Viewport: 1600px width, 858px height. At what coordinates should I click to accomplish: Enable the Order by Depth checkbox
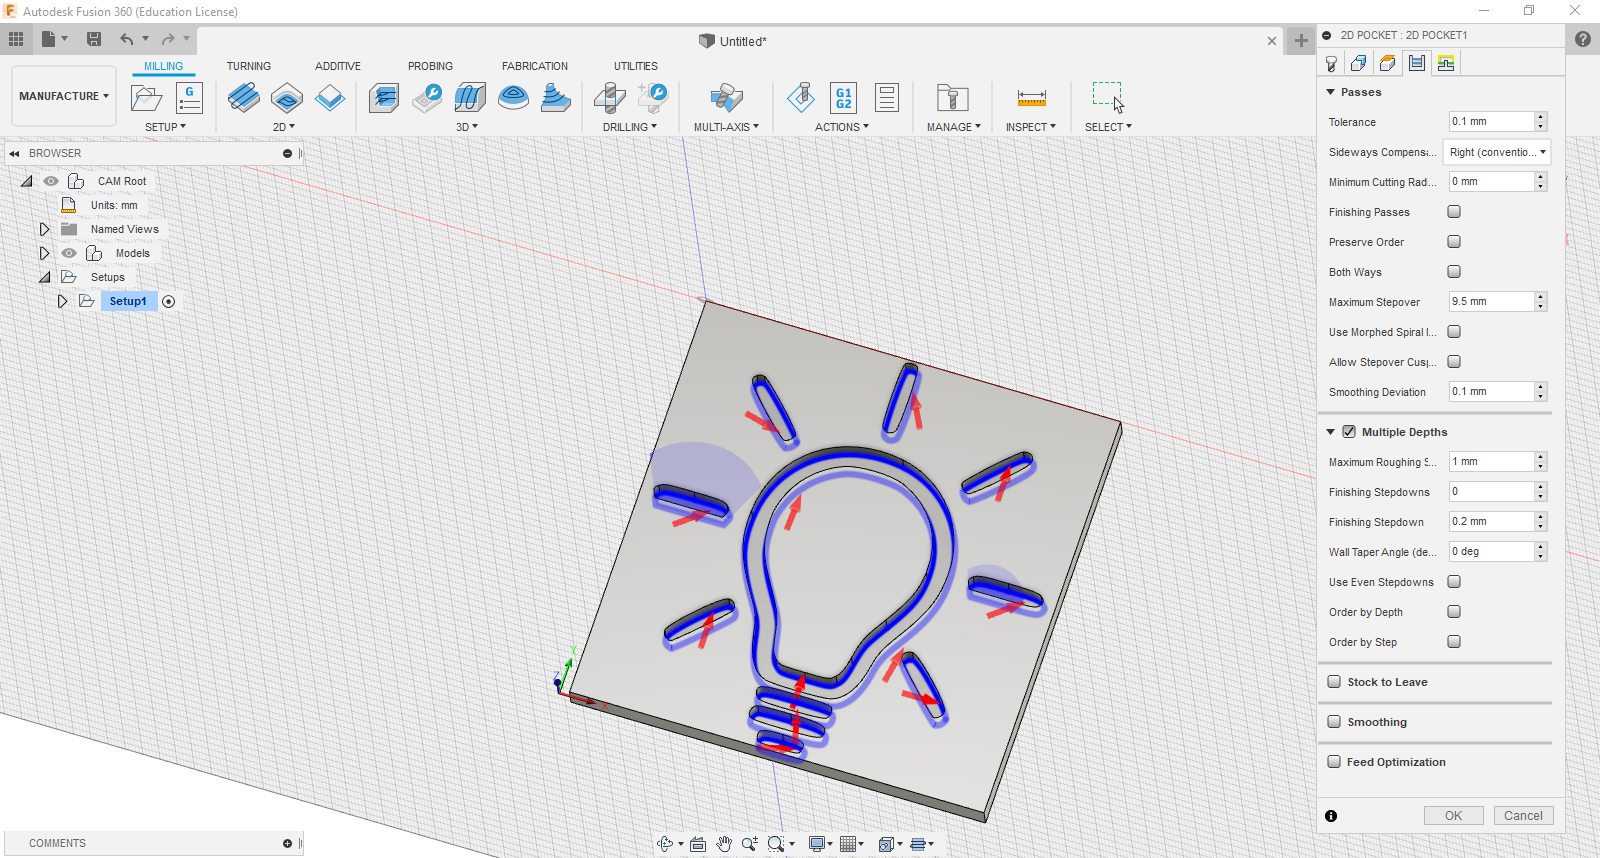(1454, 612)
